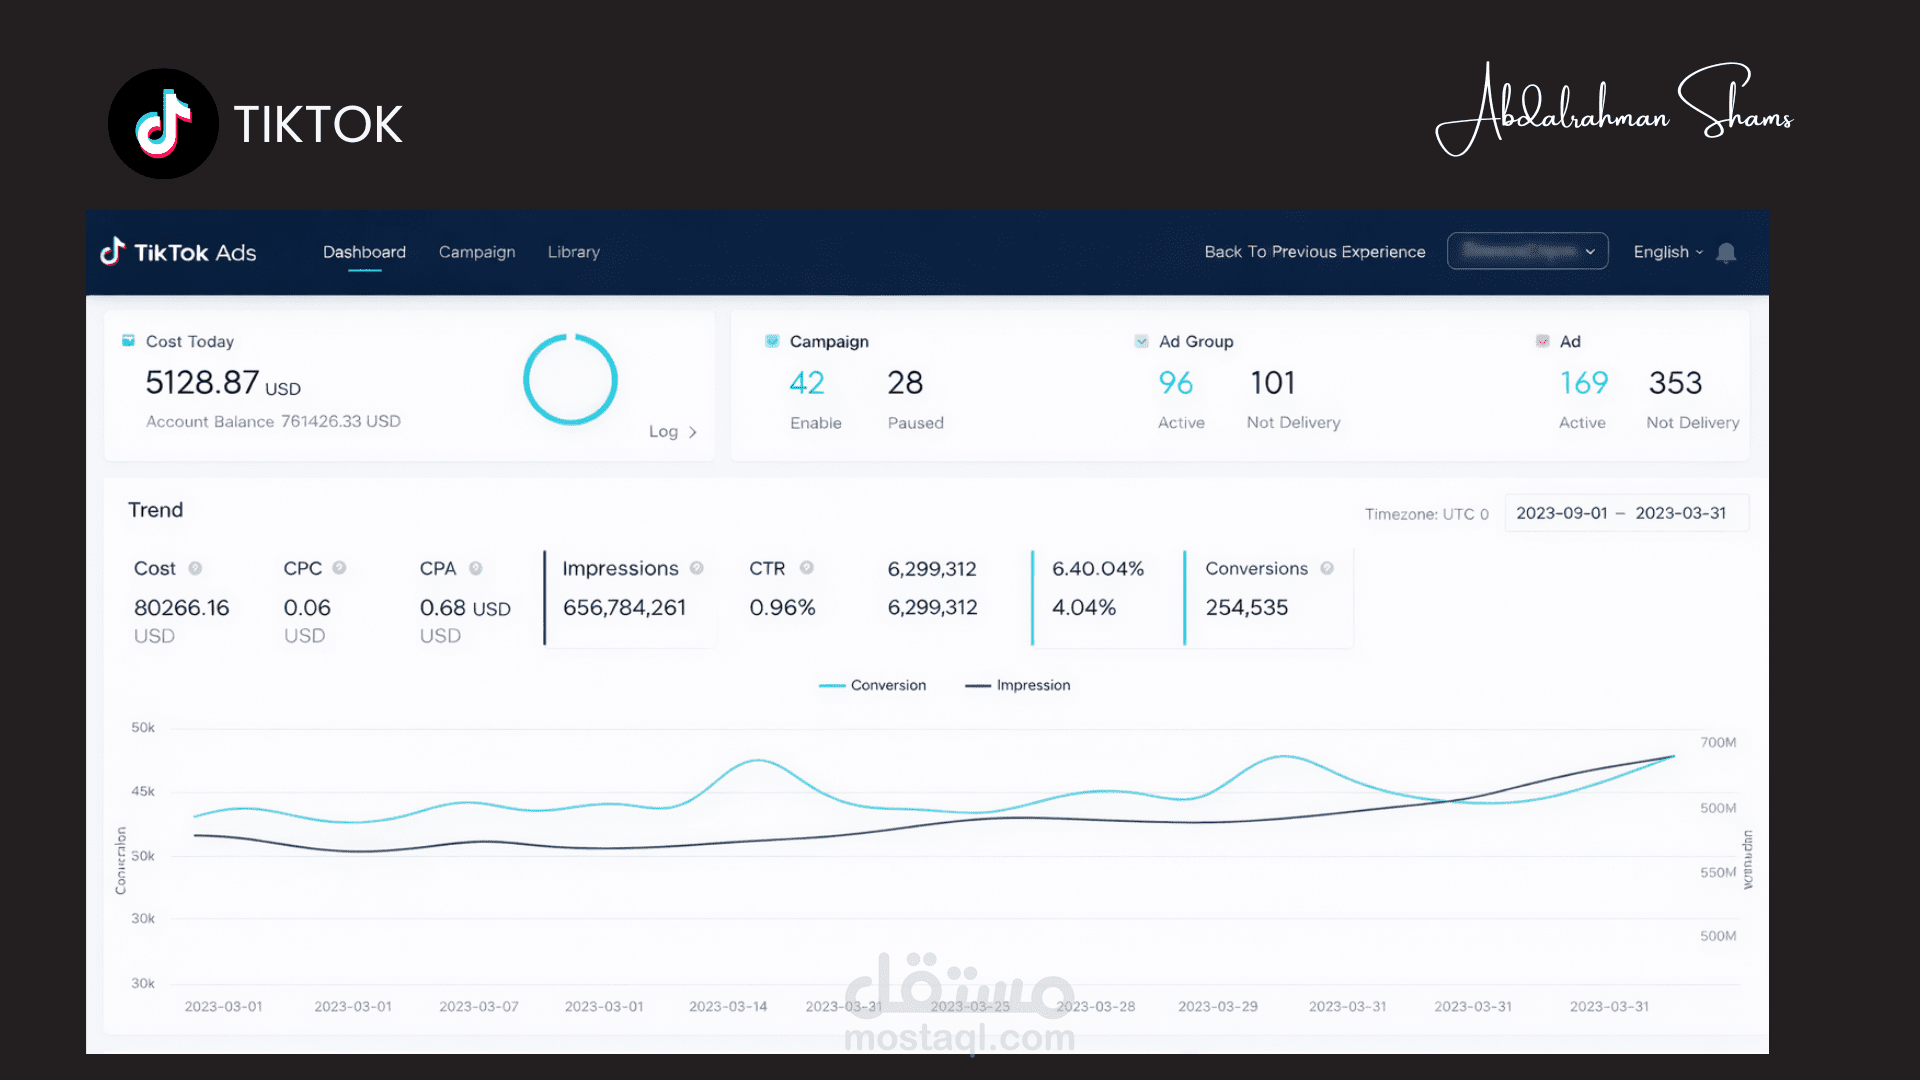Open the notifications bell
Image resolution: width=1920 pixels, height=1080 pixels.
coord(1726,253)
